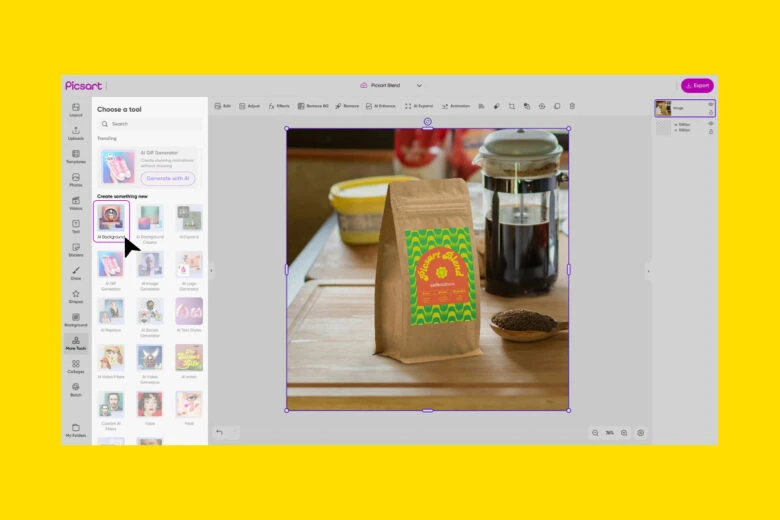
Task: Click the Remove BG tool in the toolbar
Action: pyautogui.click(x=313, y=105)
